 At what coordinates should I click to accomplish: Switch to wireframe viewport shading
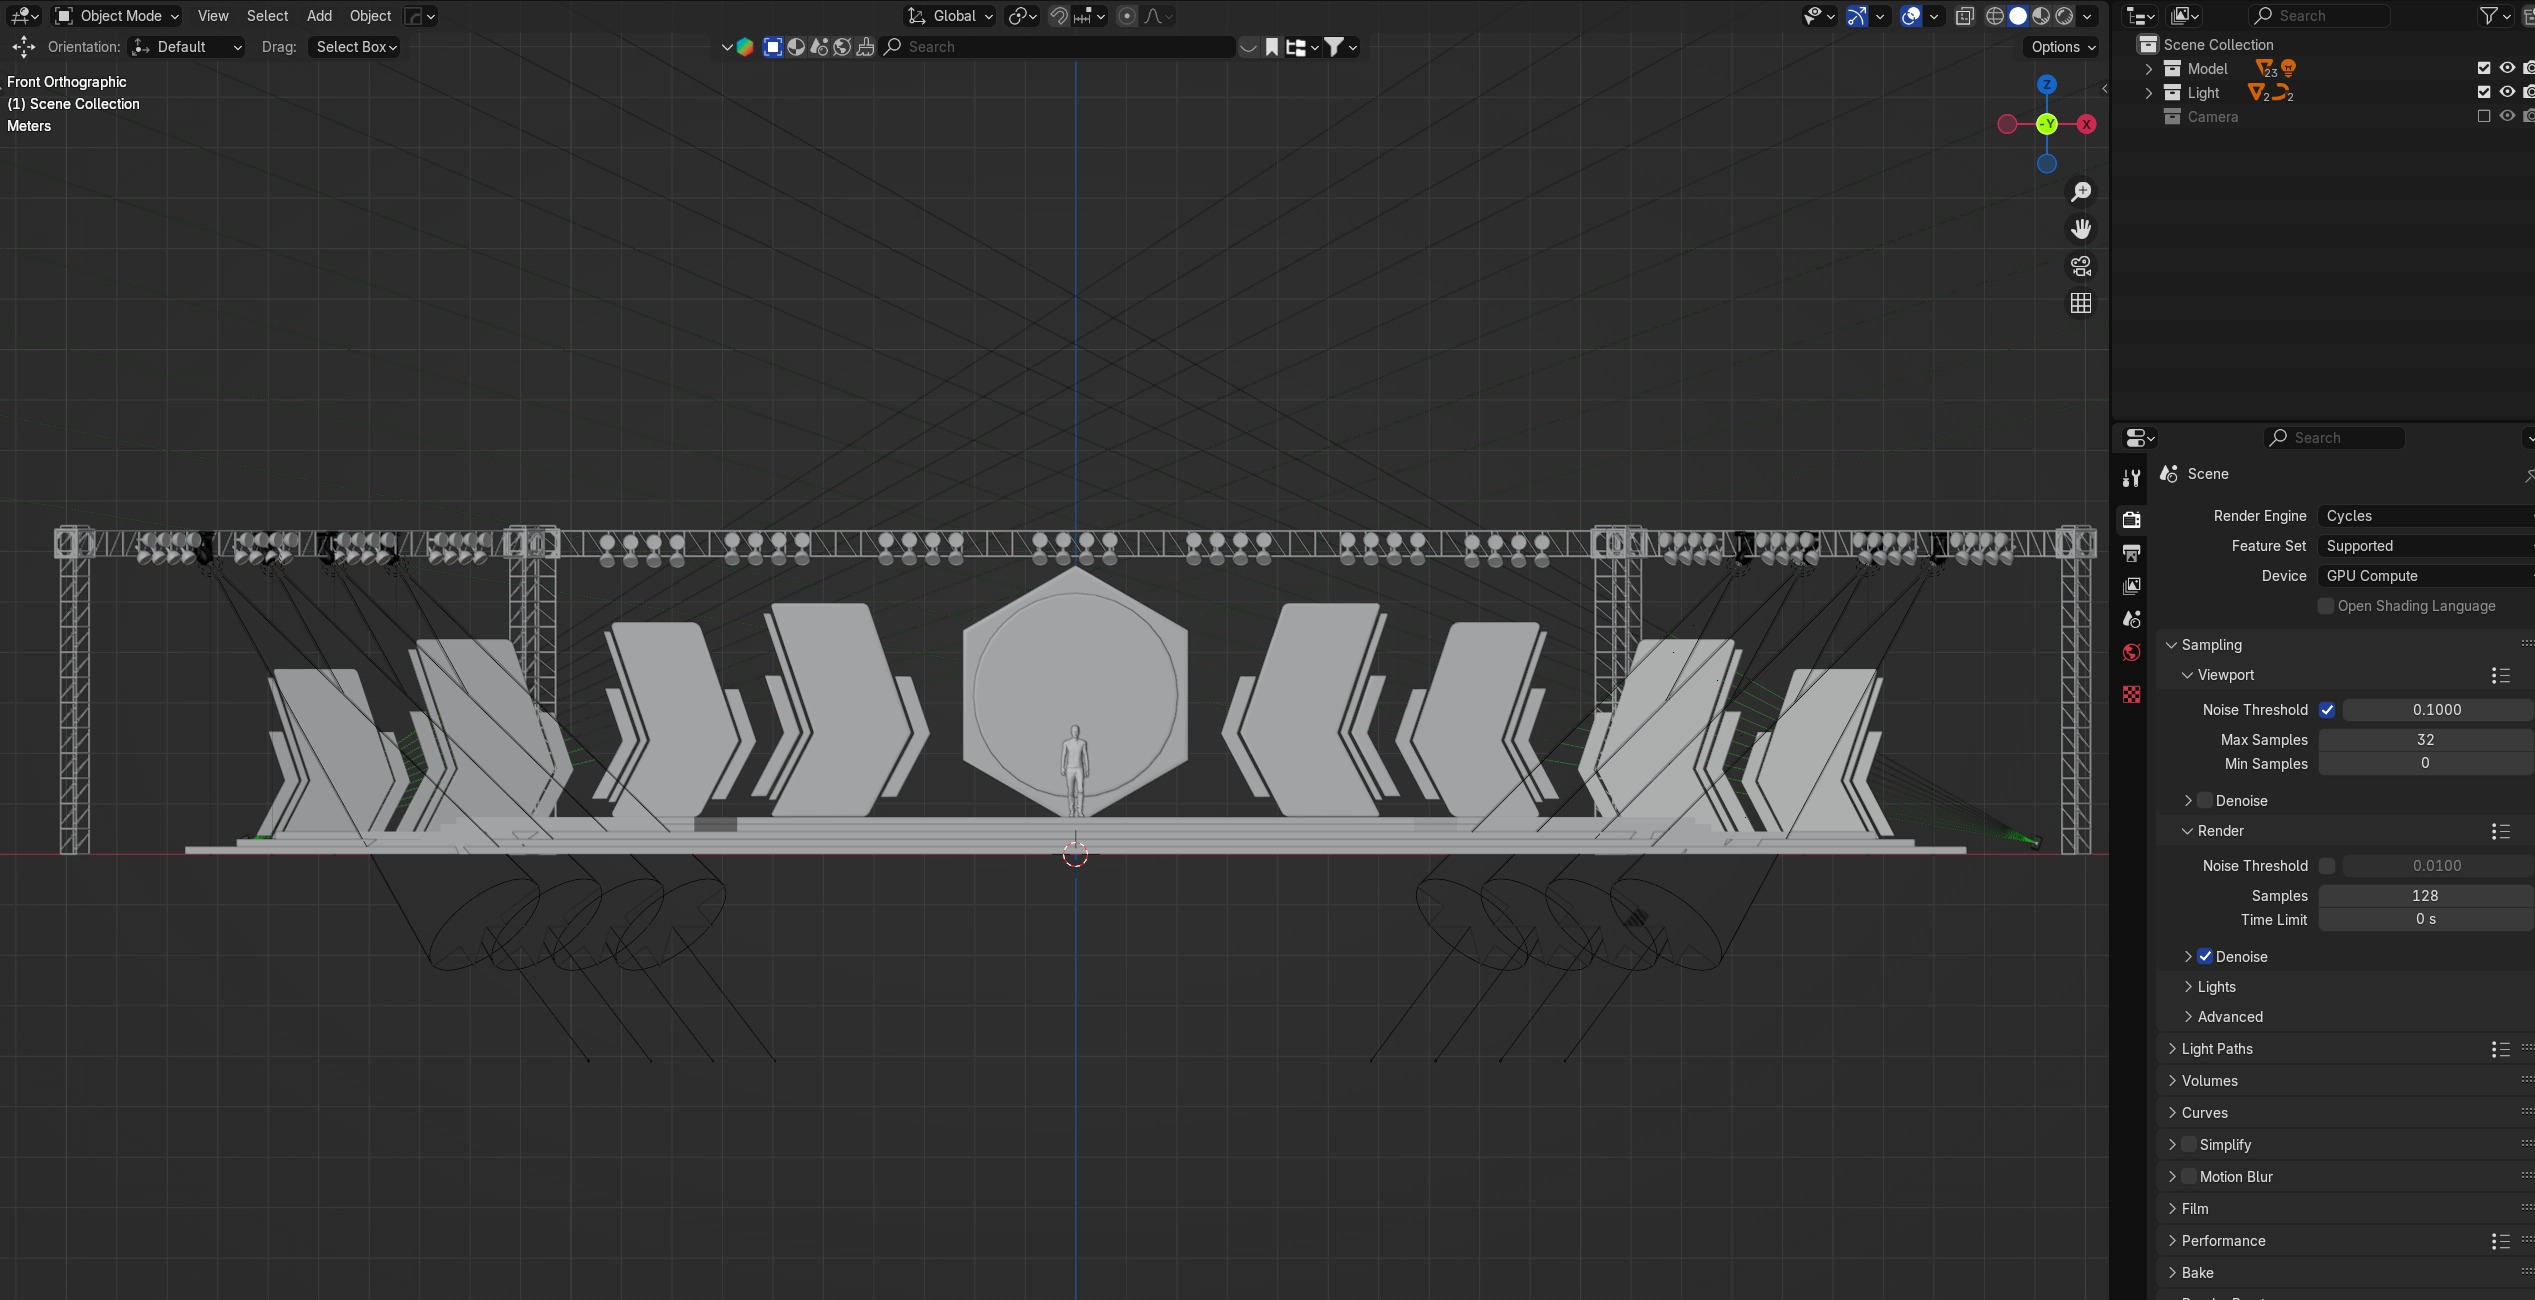point(1994,16)
